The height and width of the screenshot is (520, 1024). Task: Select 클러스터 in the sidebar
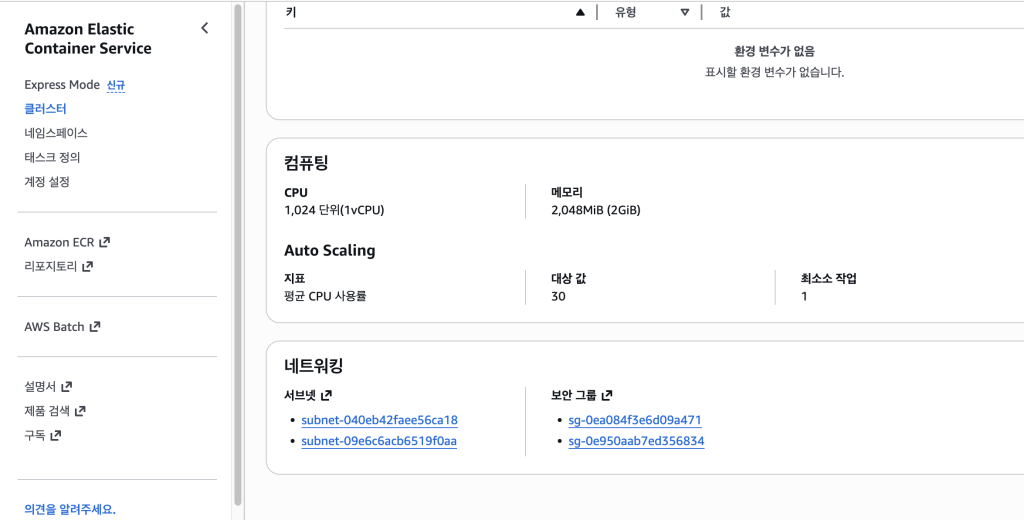45,109
